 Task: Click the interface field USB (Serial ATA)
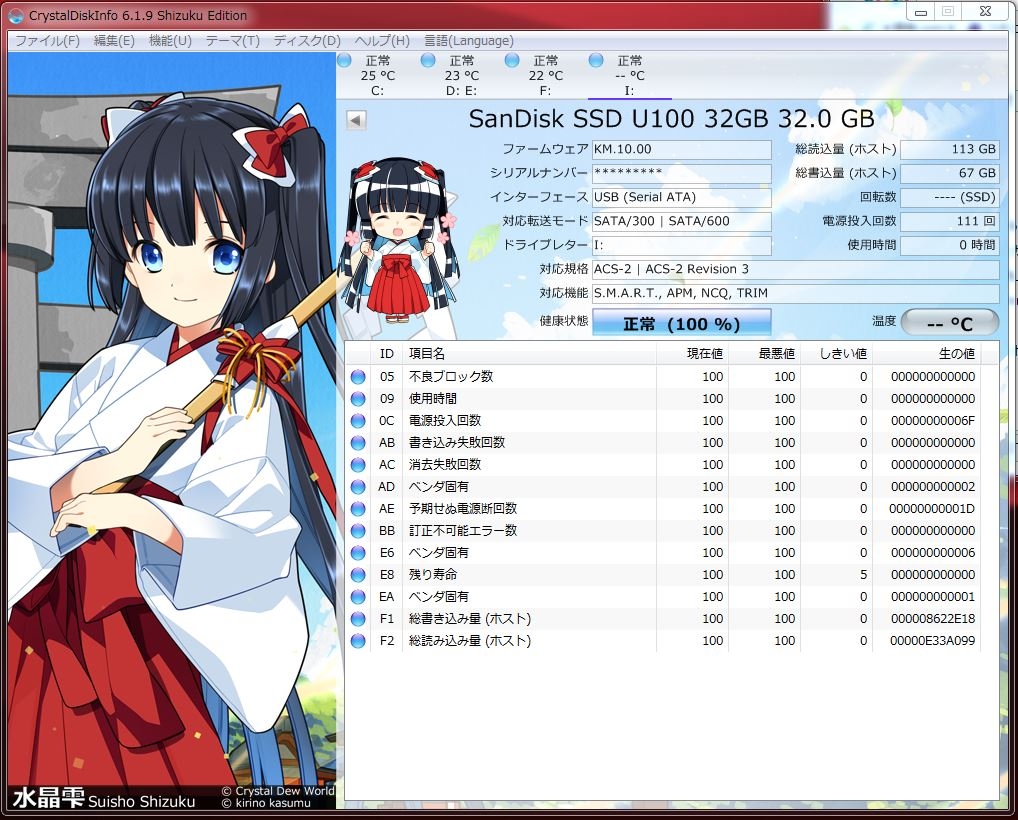coord(682,197)
